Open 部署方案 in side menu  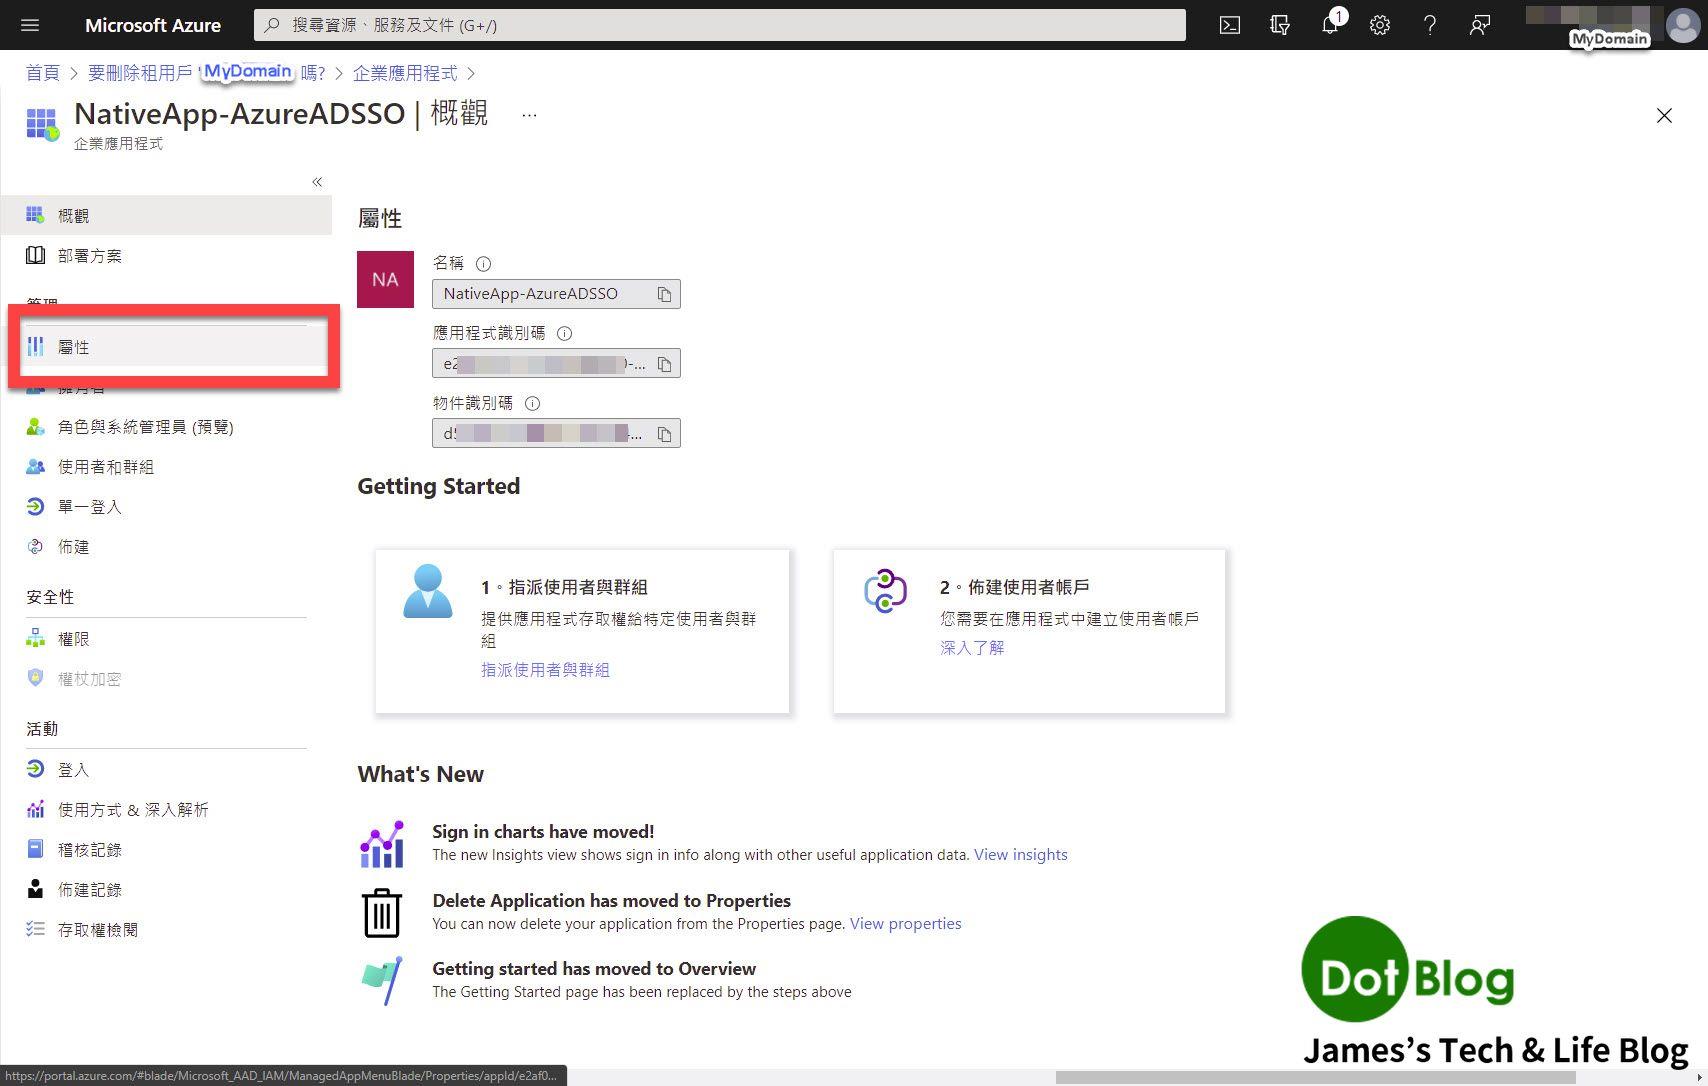pos(166,255)
